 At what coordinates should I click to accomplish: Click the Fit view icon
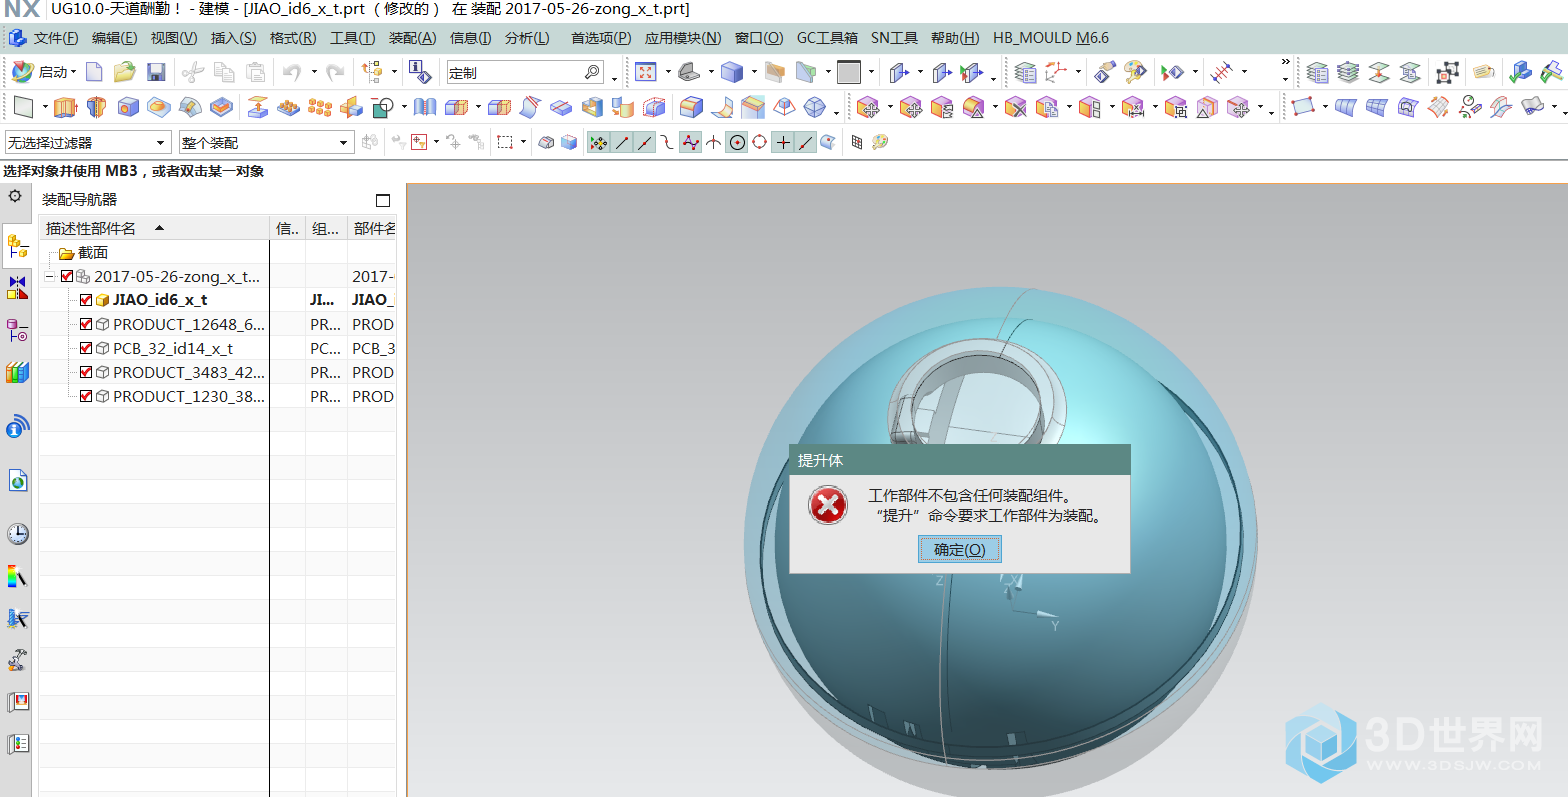646,72
